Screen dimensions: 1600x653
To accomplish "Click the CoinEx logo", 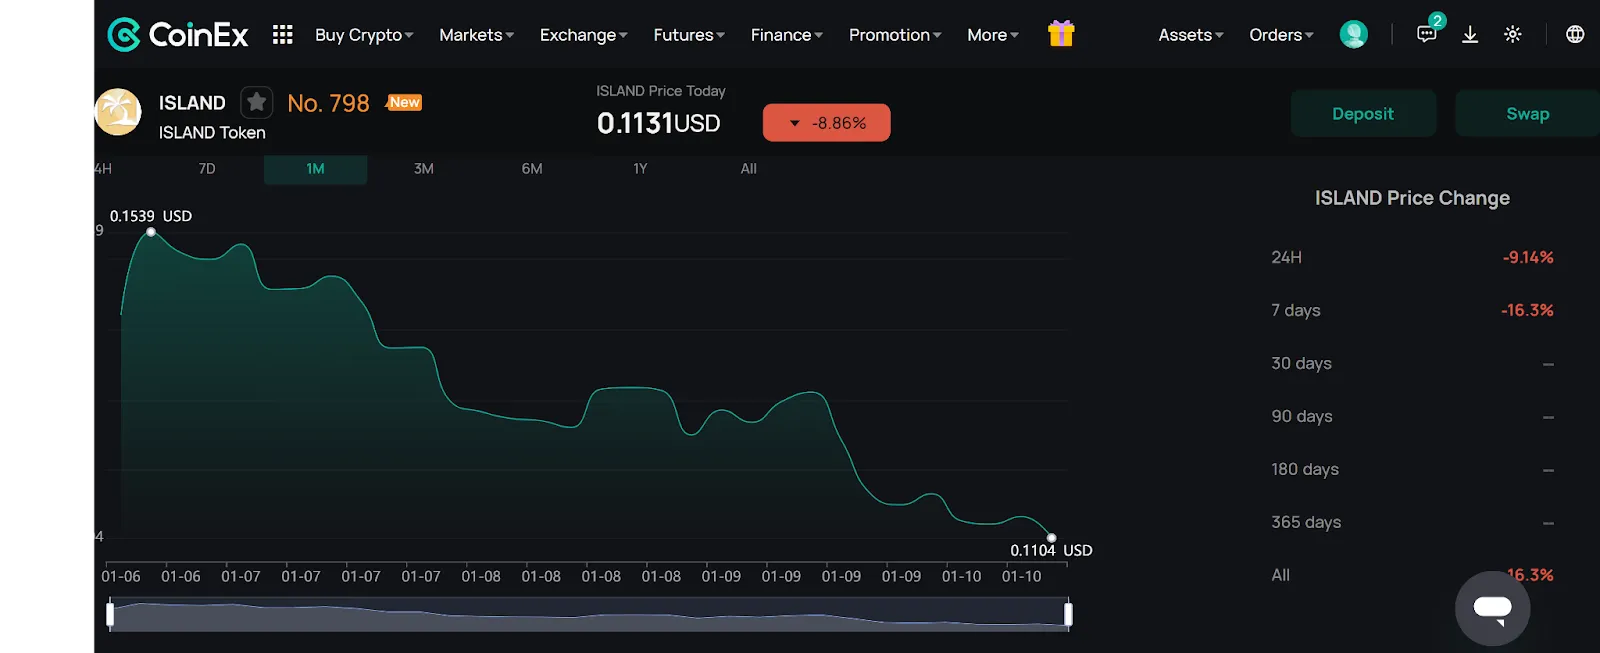I will [x=178, y=35].
